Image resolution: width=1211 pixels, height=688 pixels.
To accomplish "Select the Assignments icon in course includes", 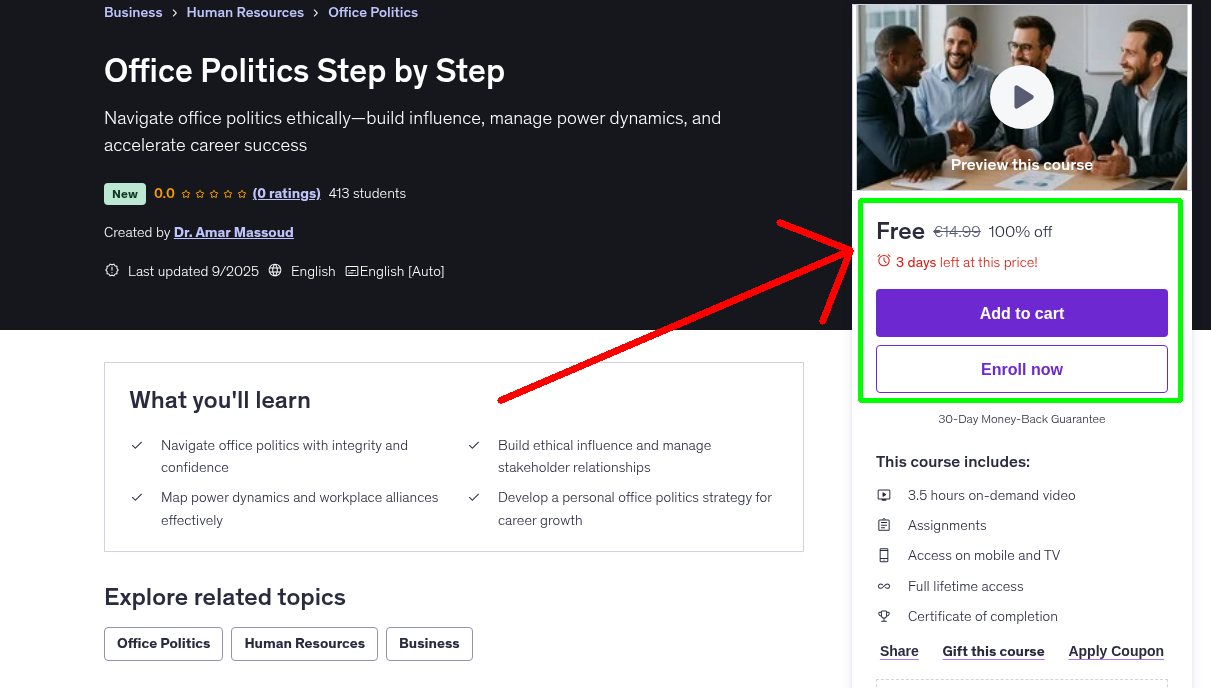I will (x=884, y=524).
